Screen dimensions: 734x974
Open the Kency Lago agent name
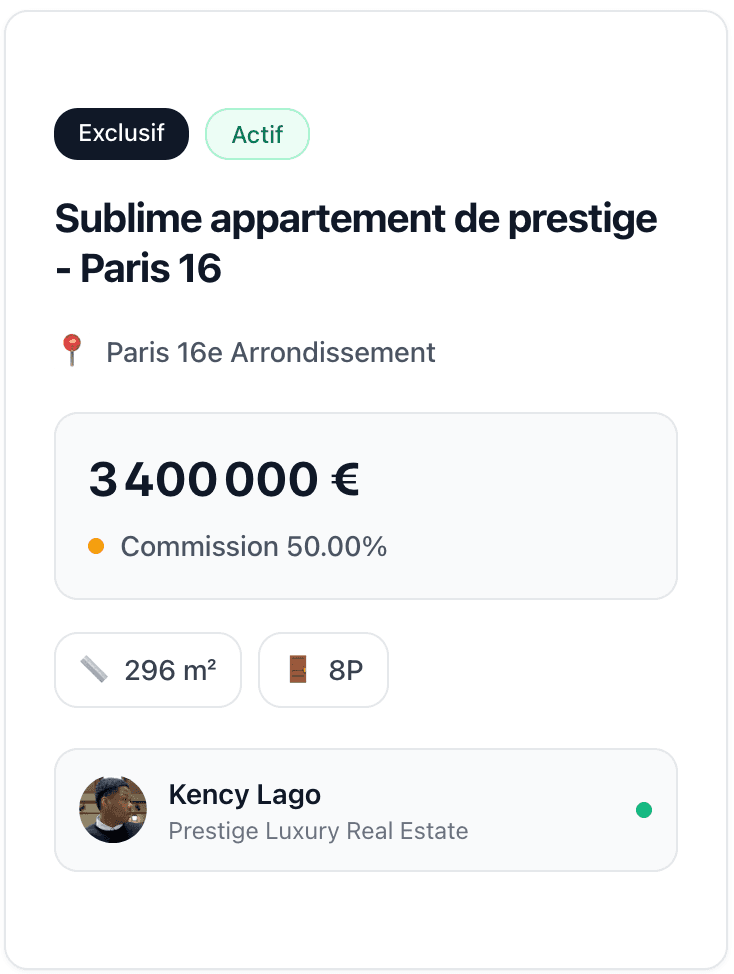245,795
